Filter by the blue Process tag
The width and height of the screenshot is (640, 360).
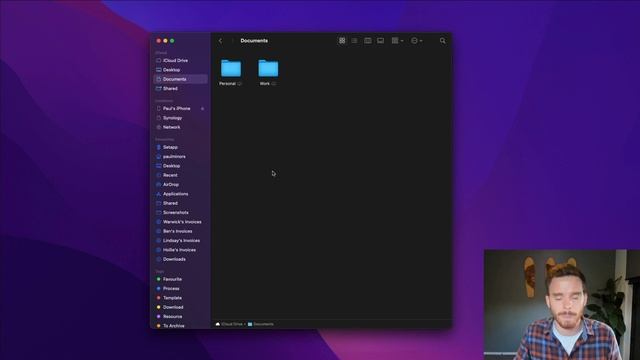coord(180,289)
